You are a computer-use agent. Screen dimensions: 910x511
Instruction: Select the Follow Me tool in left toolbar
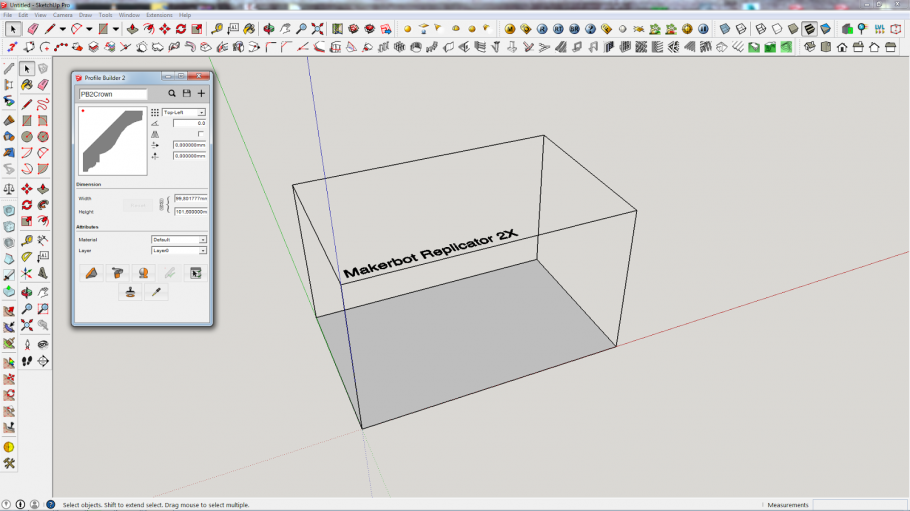tap(43, 205)
